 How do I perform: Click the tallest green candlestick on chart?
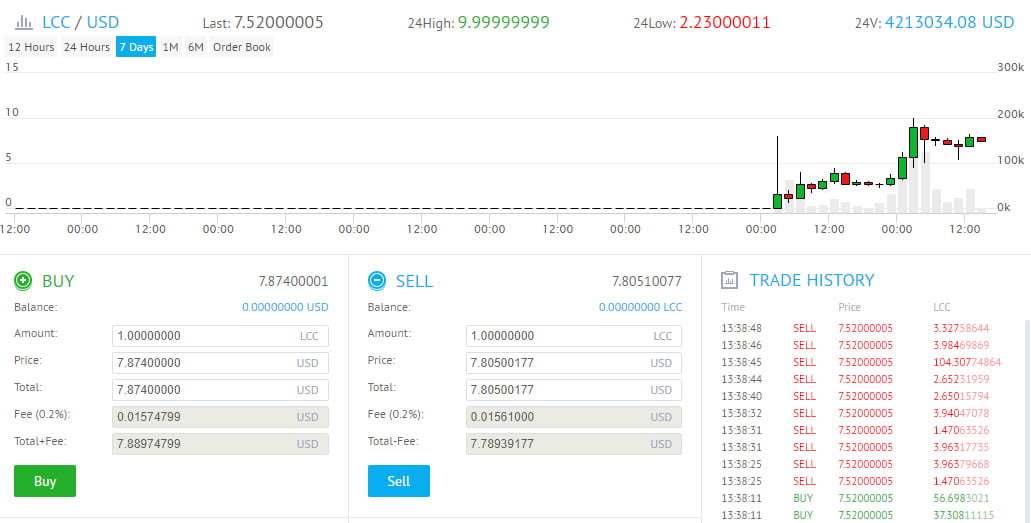pos(913,142)
